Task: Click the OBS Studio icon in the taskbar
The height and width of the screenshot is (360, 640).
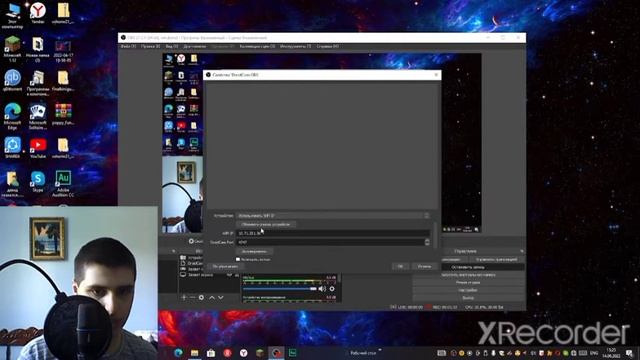Action: click(276, 353)
